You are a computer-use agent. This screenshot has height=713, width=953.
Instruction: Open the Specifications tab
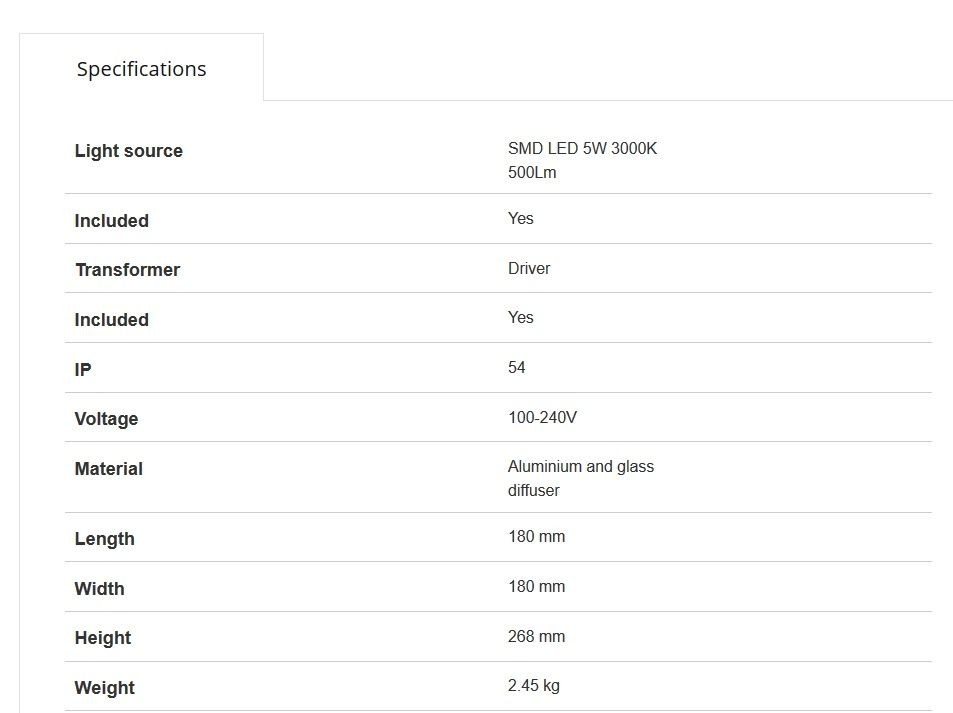(x=142, y=69)
